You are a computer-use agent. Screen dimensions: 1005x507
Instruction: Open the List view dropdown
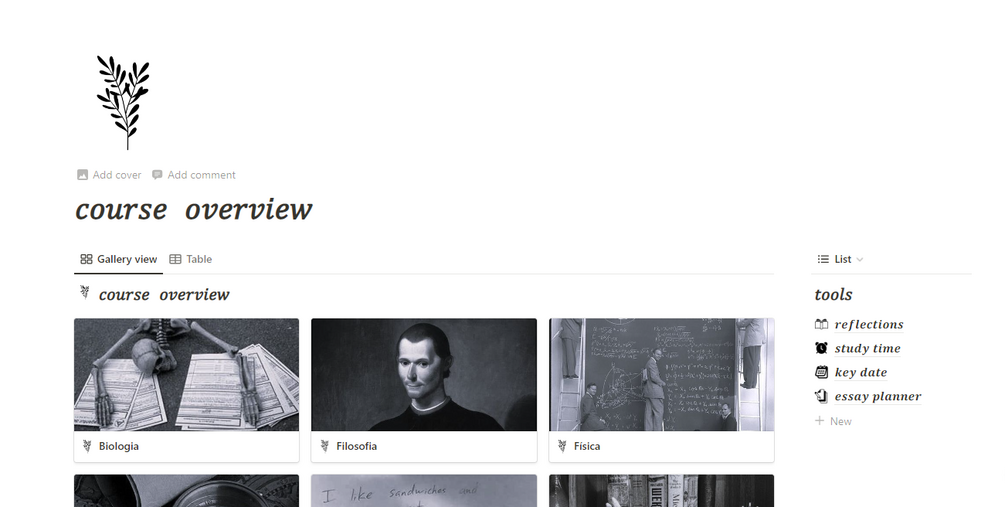(840, 259)
